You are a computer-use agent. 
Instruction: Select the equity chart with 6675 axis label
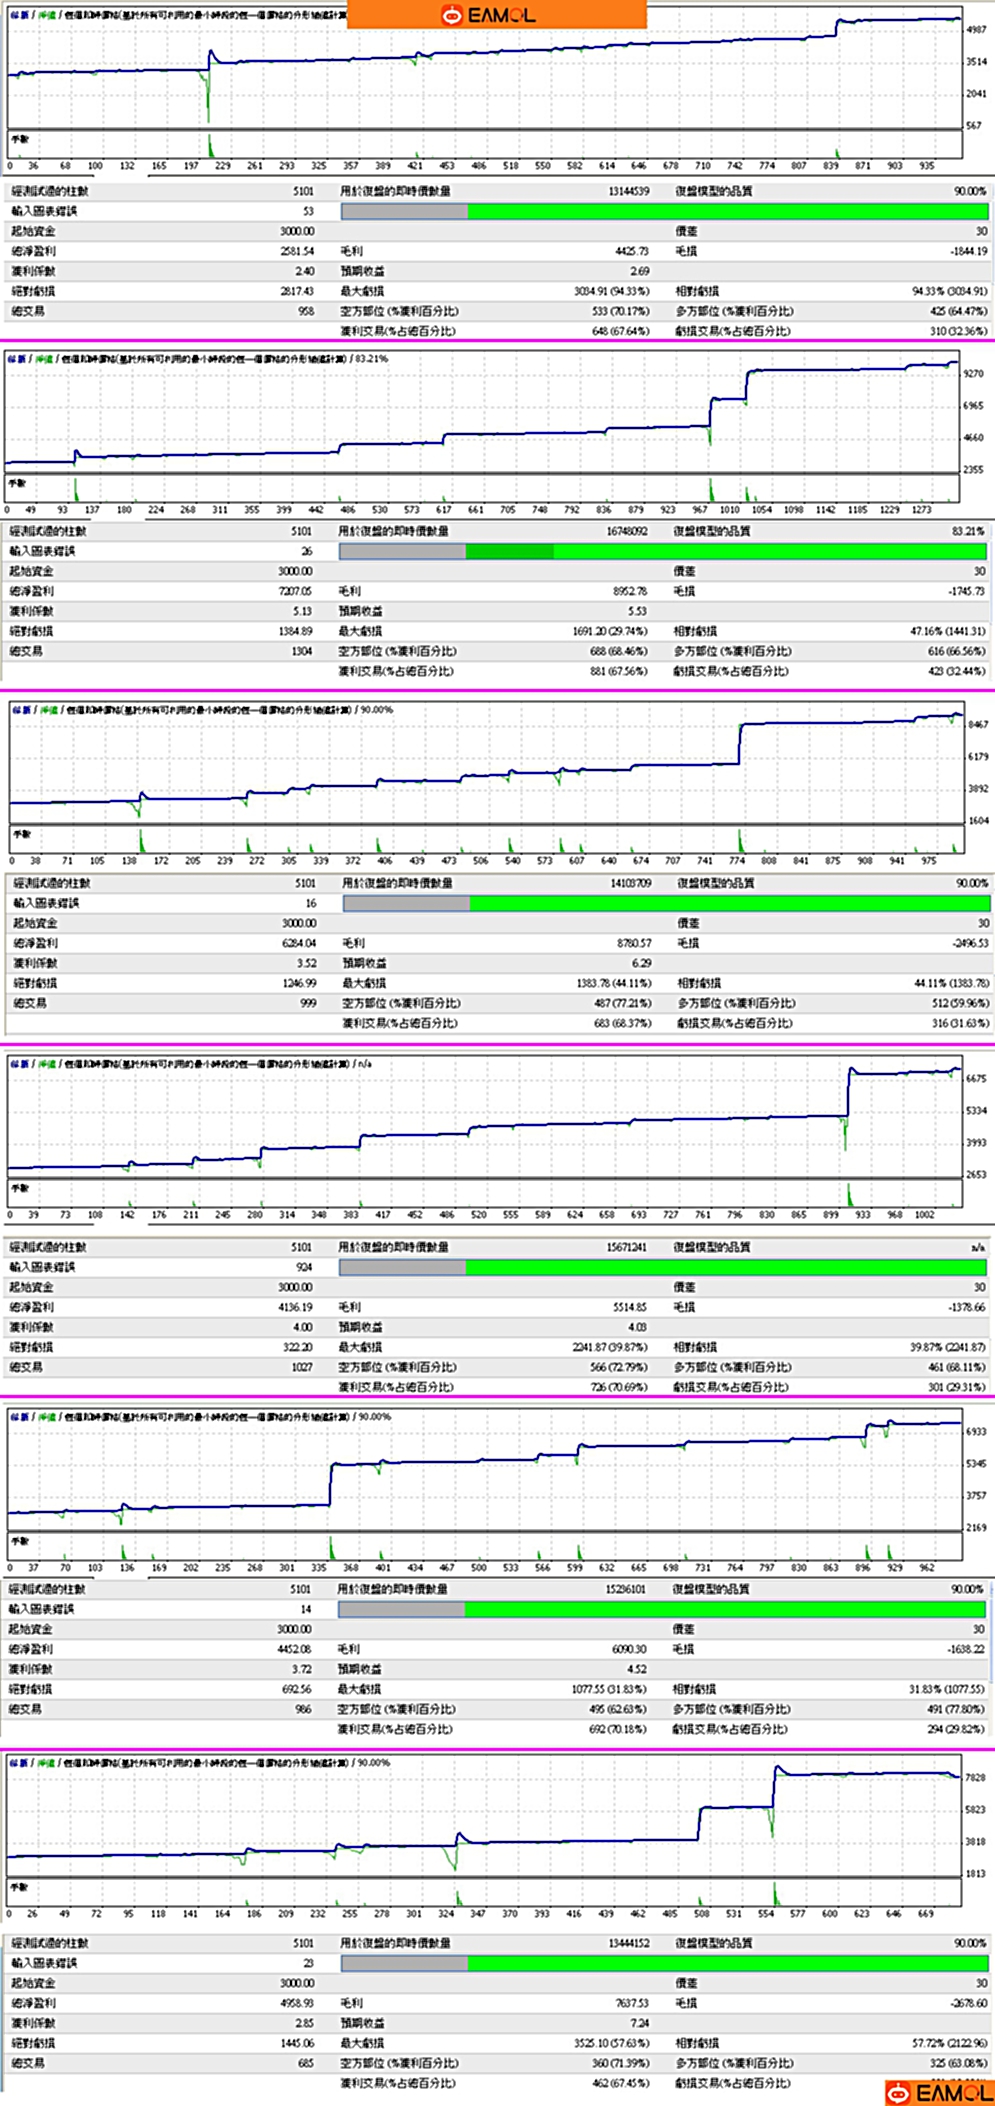click(482, 1121)
